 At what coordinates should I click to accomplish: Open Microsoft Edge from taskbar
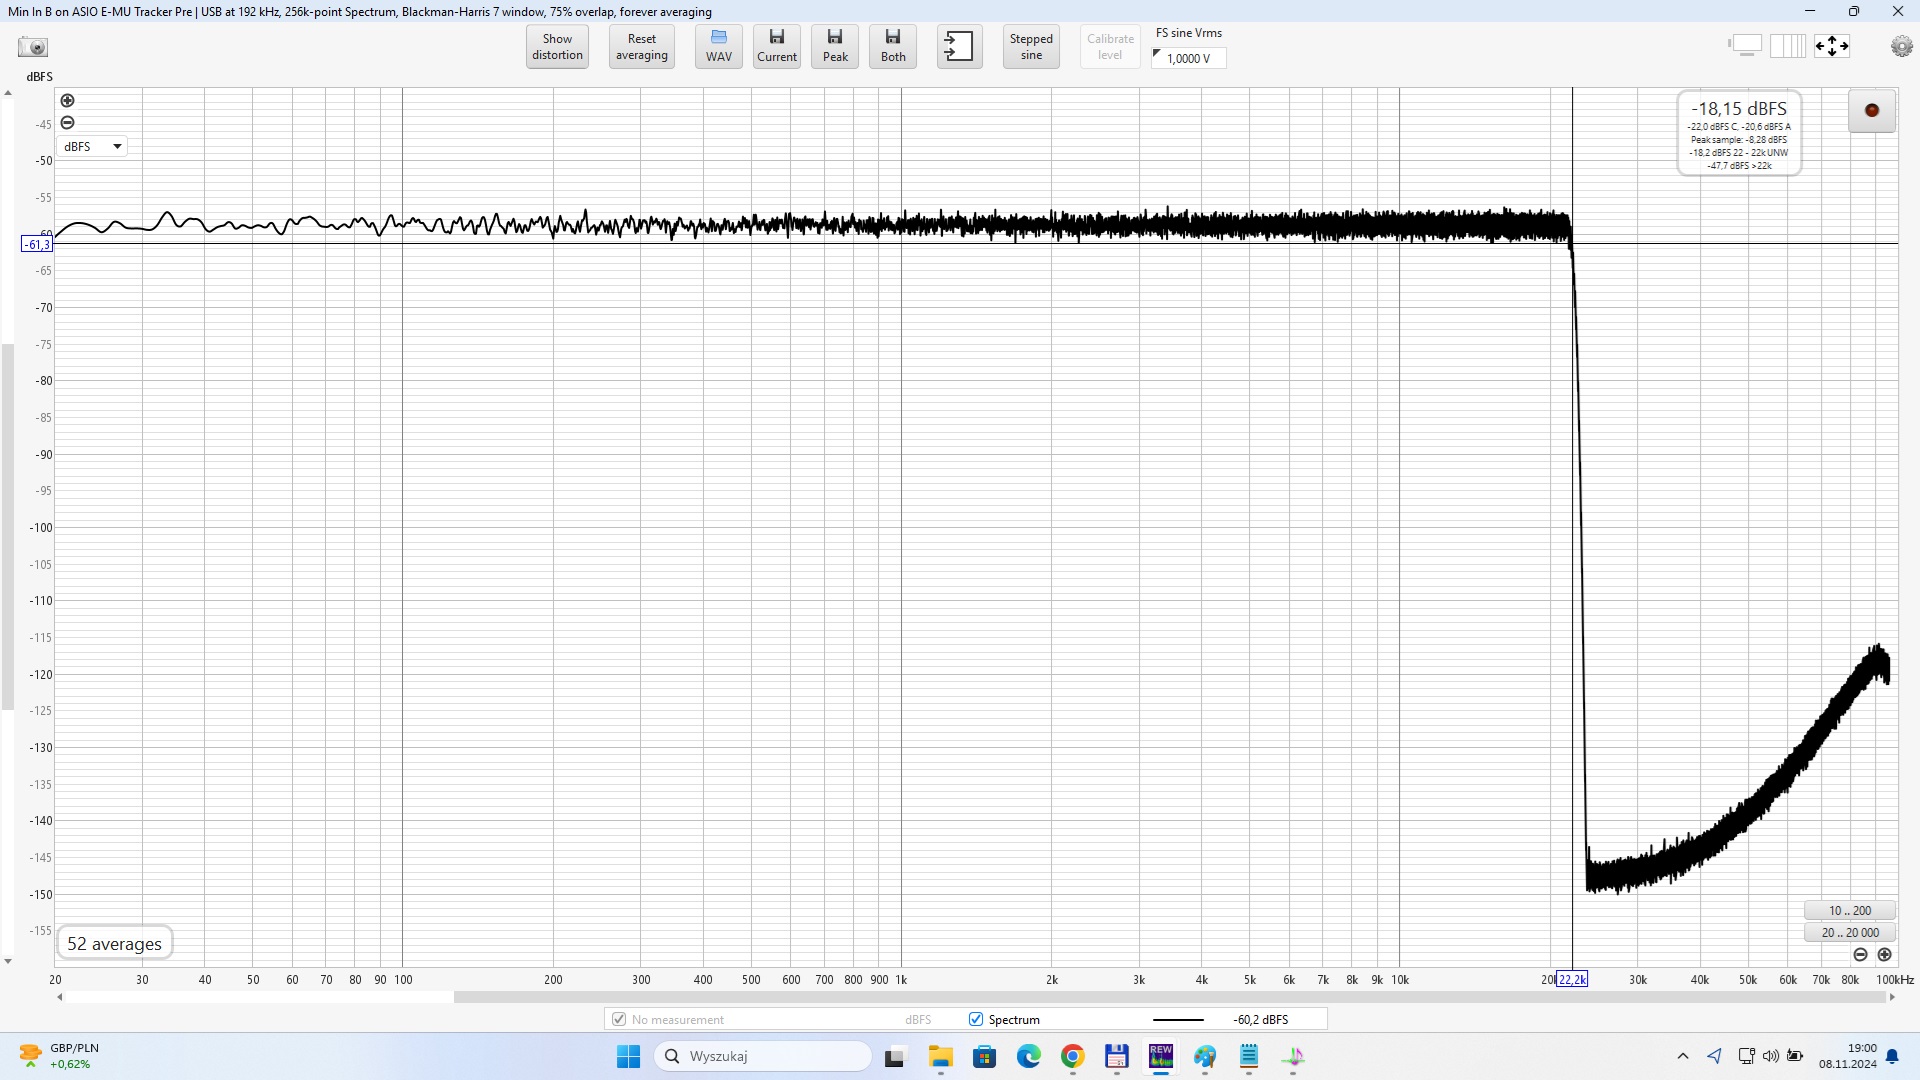click(x=1028, y=1056)
